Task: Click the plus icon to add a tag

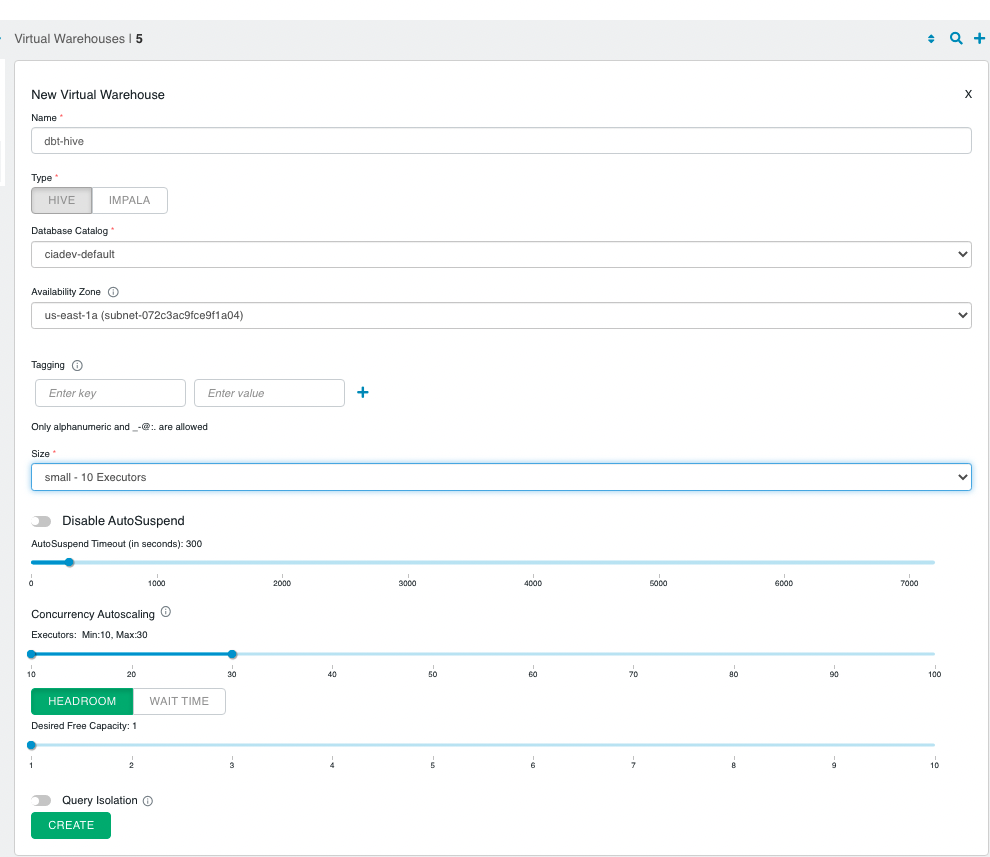Action: 362,392
